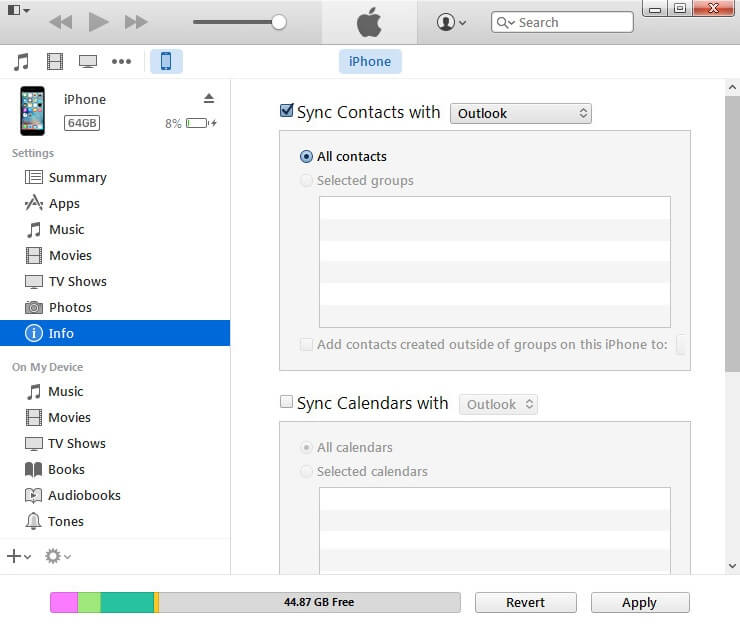Click the Apply button

tap(640, 603)
